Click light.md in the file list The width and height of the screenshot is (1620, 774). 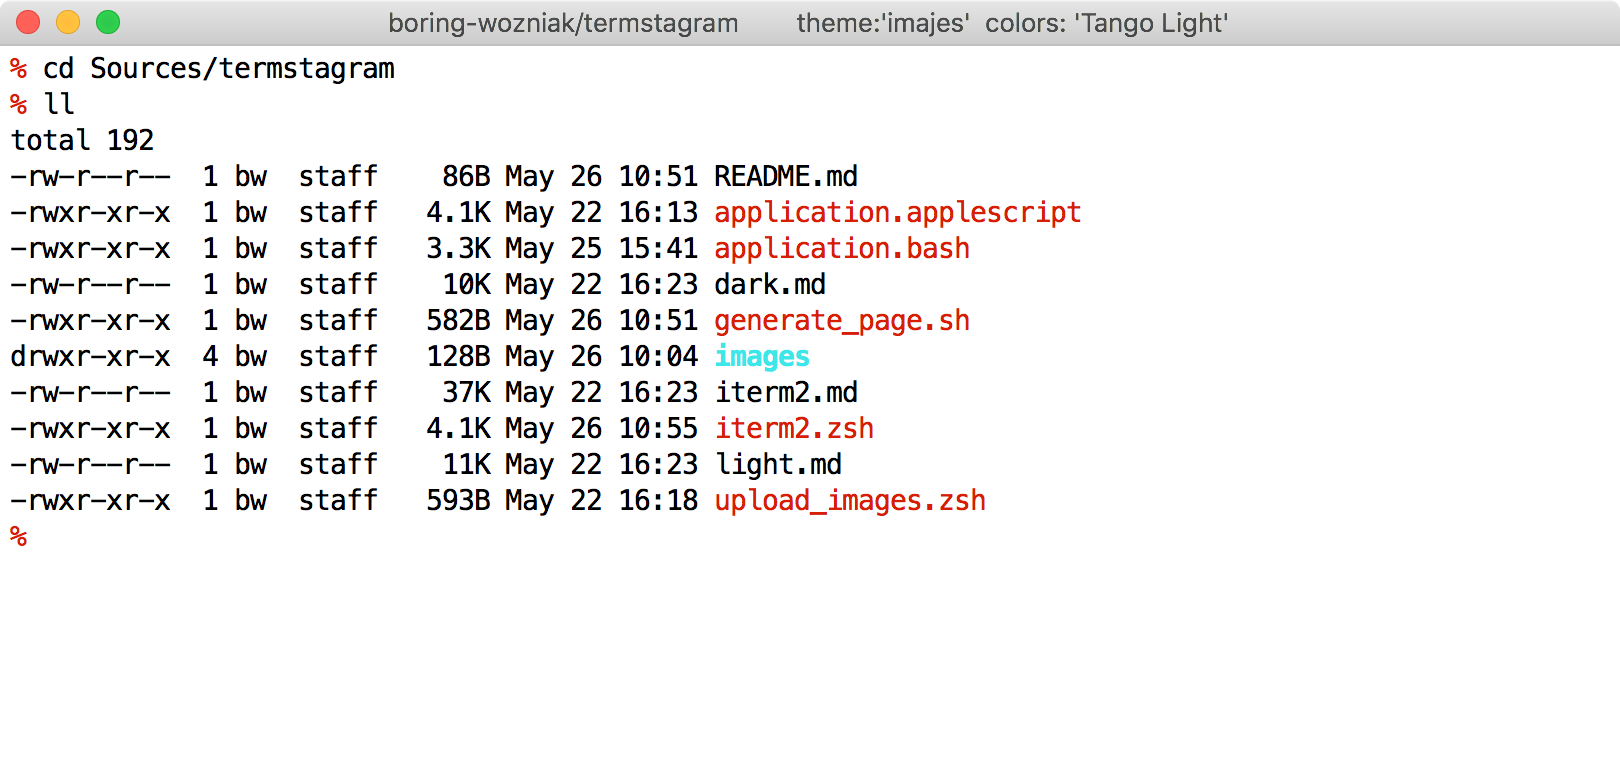click(777, 465)
